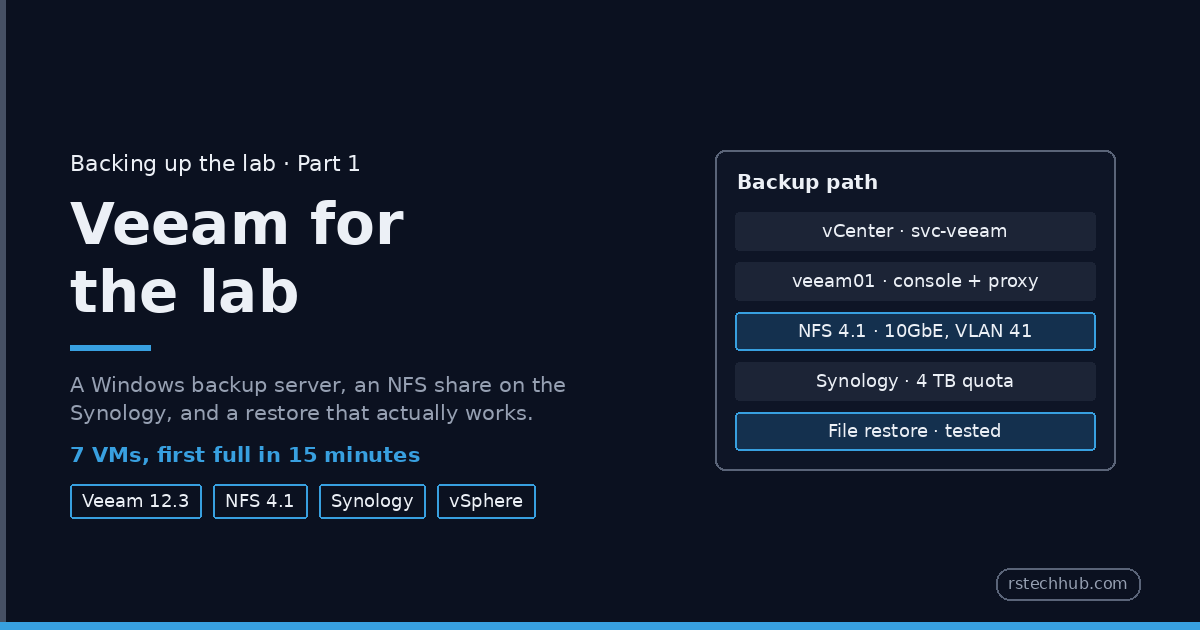Click the NFS 4.1 · 10GbE, VLAN 41 row
This screenshot has height=630, width=1200.
pos(915,331)
